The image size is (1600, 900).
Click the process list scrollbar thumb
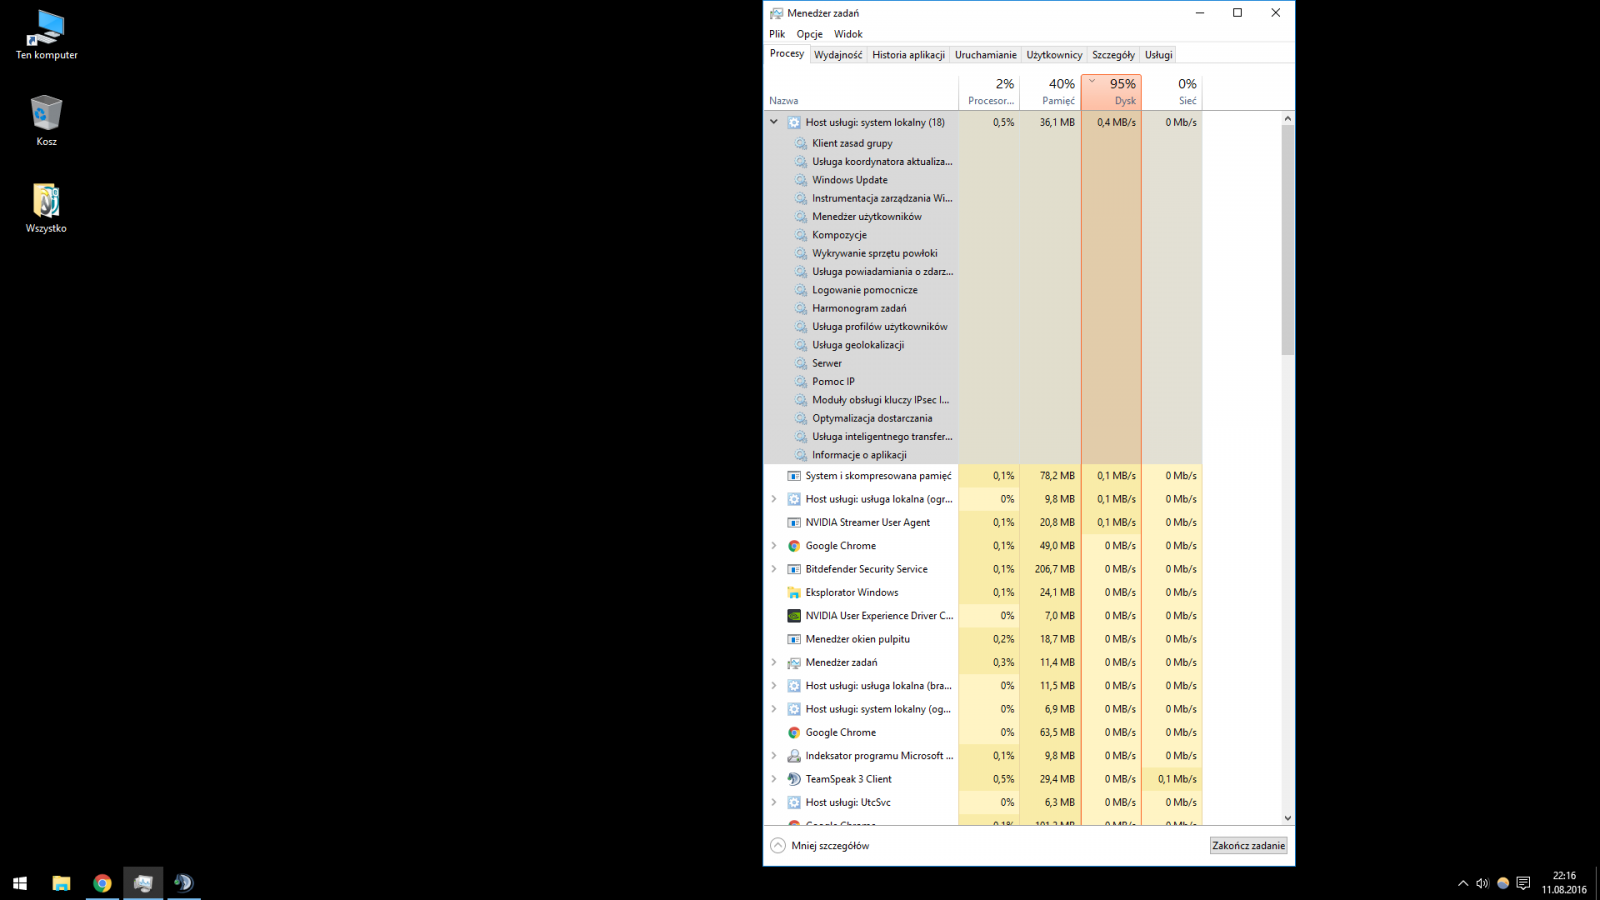coord(1288,240)
